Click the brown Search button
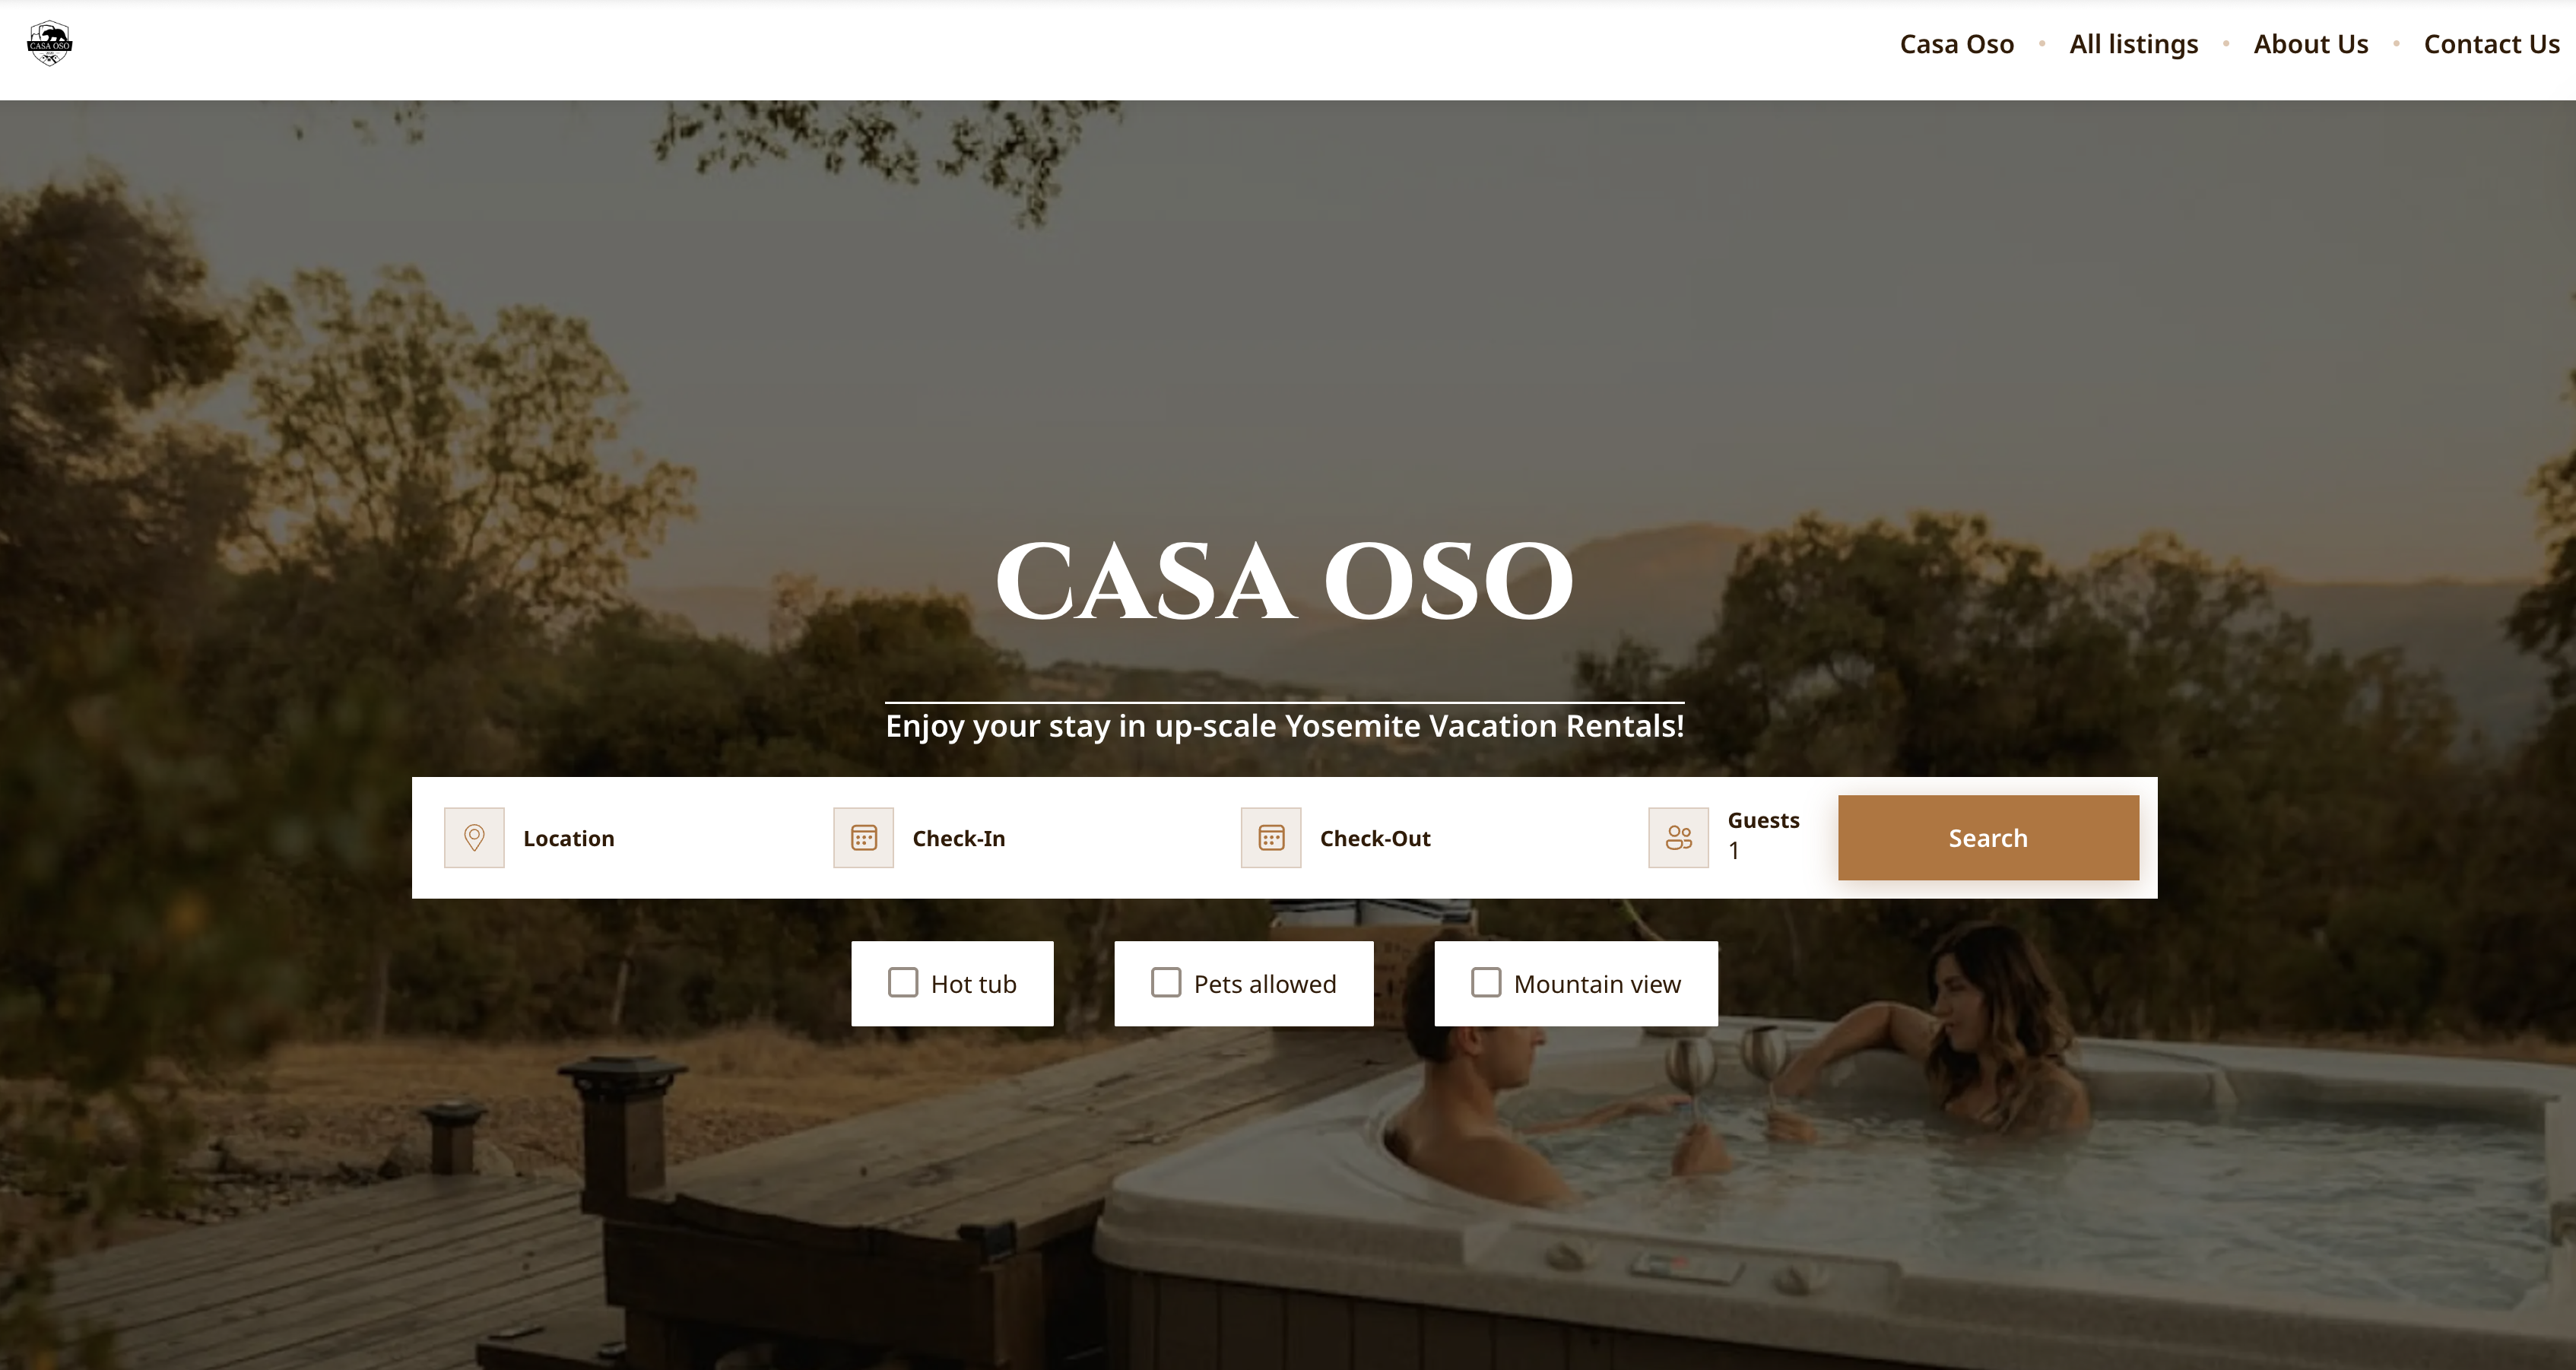 1988,838
